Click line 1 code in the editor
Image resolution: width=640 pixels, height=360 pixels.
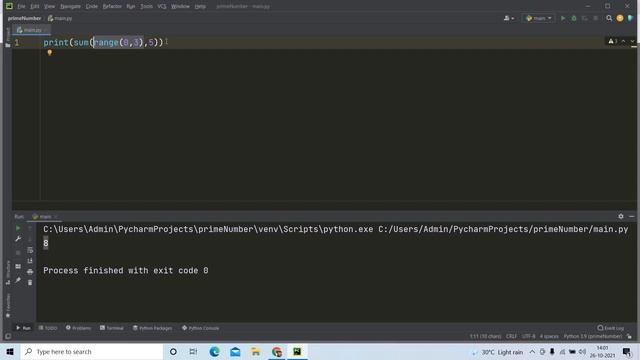pos(103,42)
